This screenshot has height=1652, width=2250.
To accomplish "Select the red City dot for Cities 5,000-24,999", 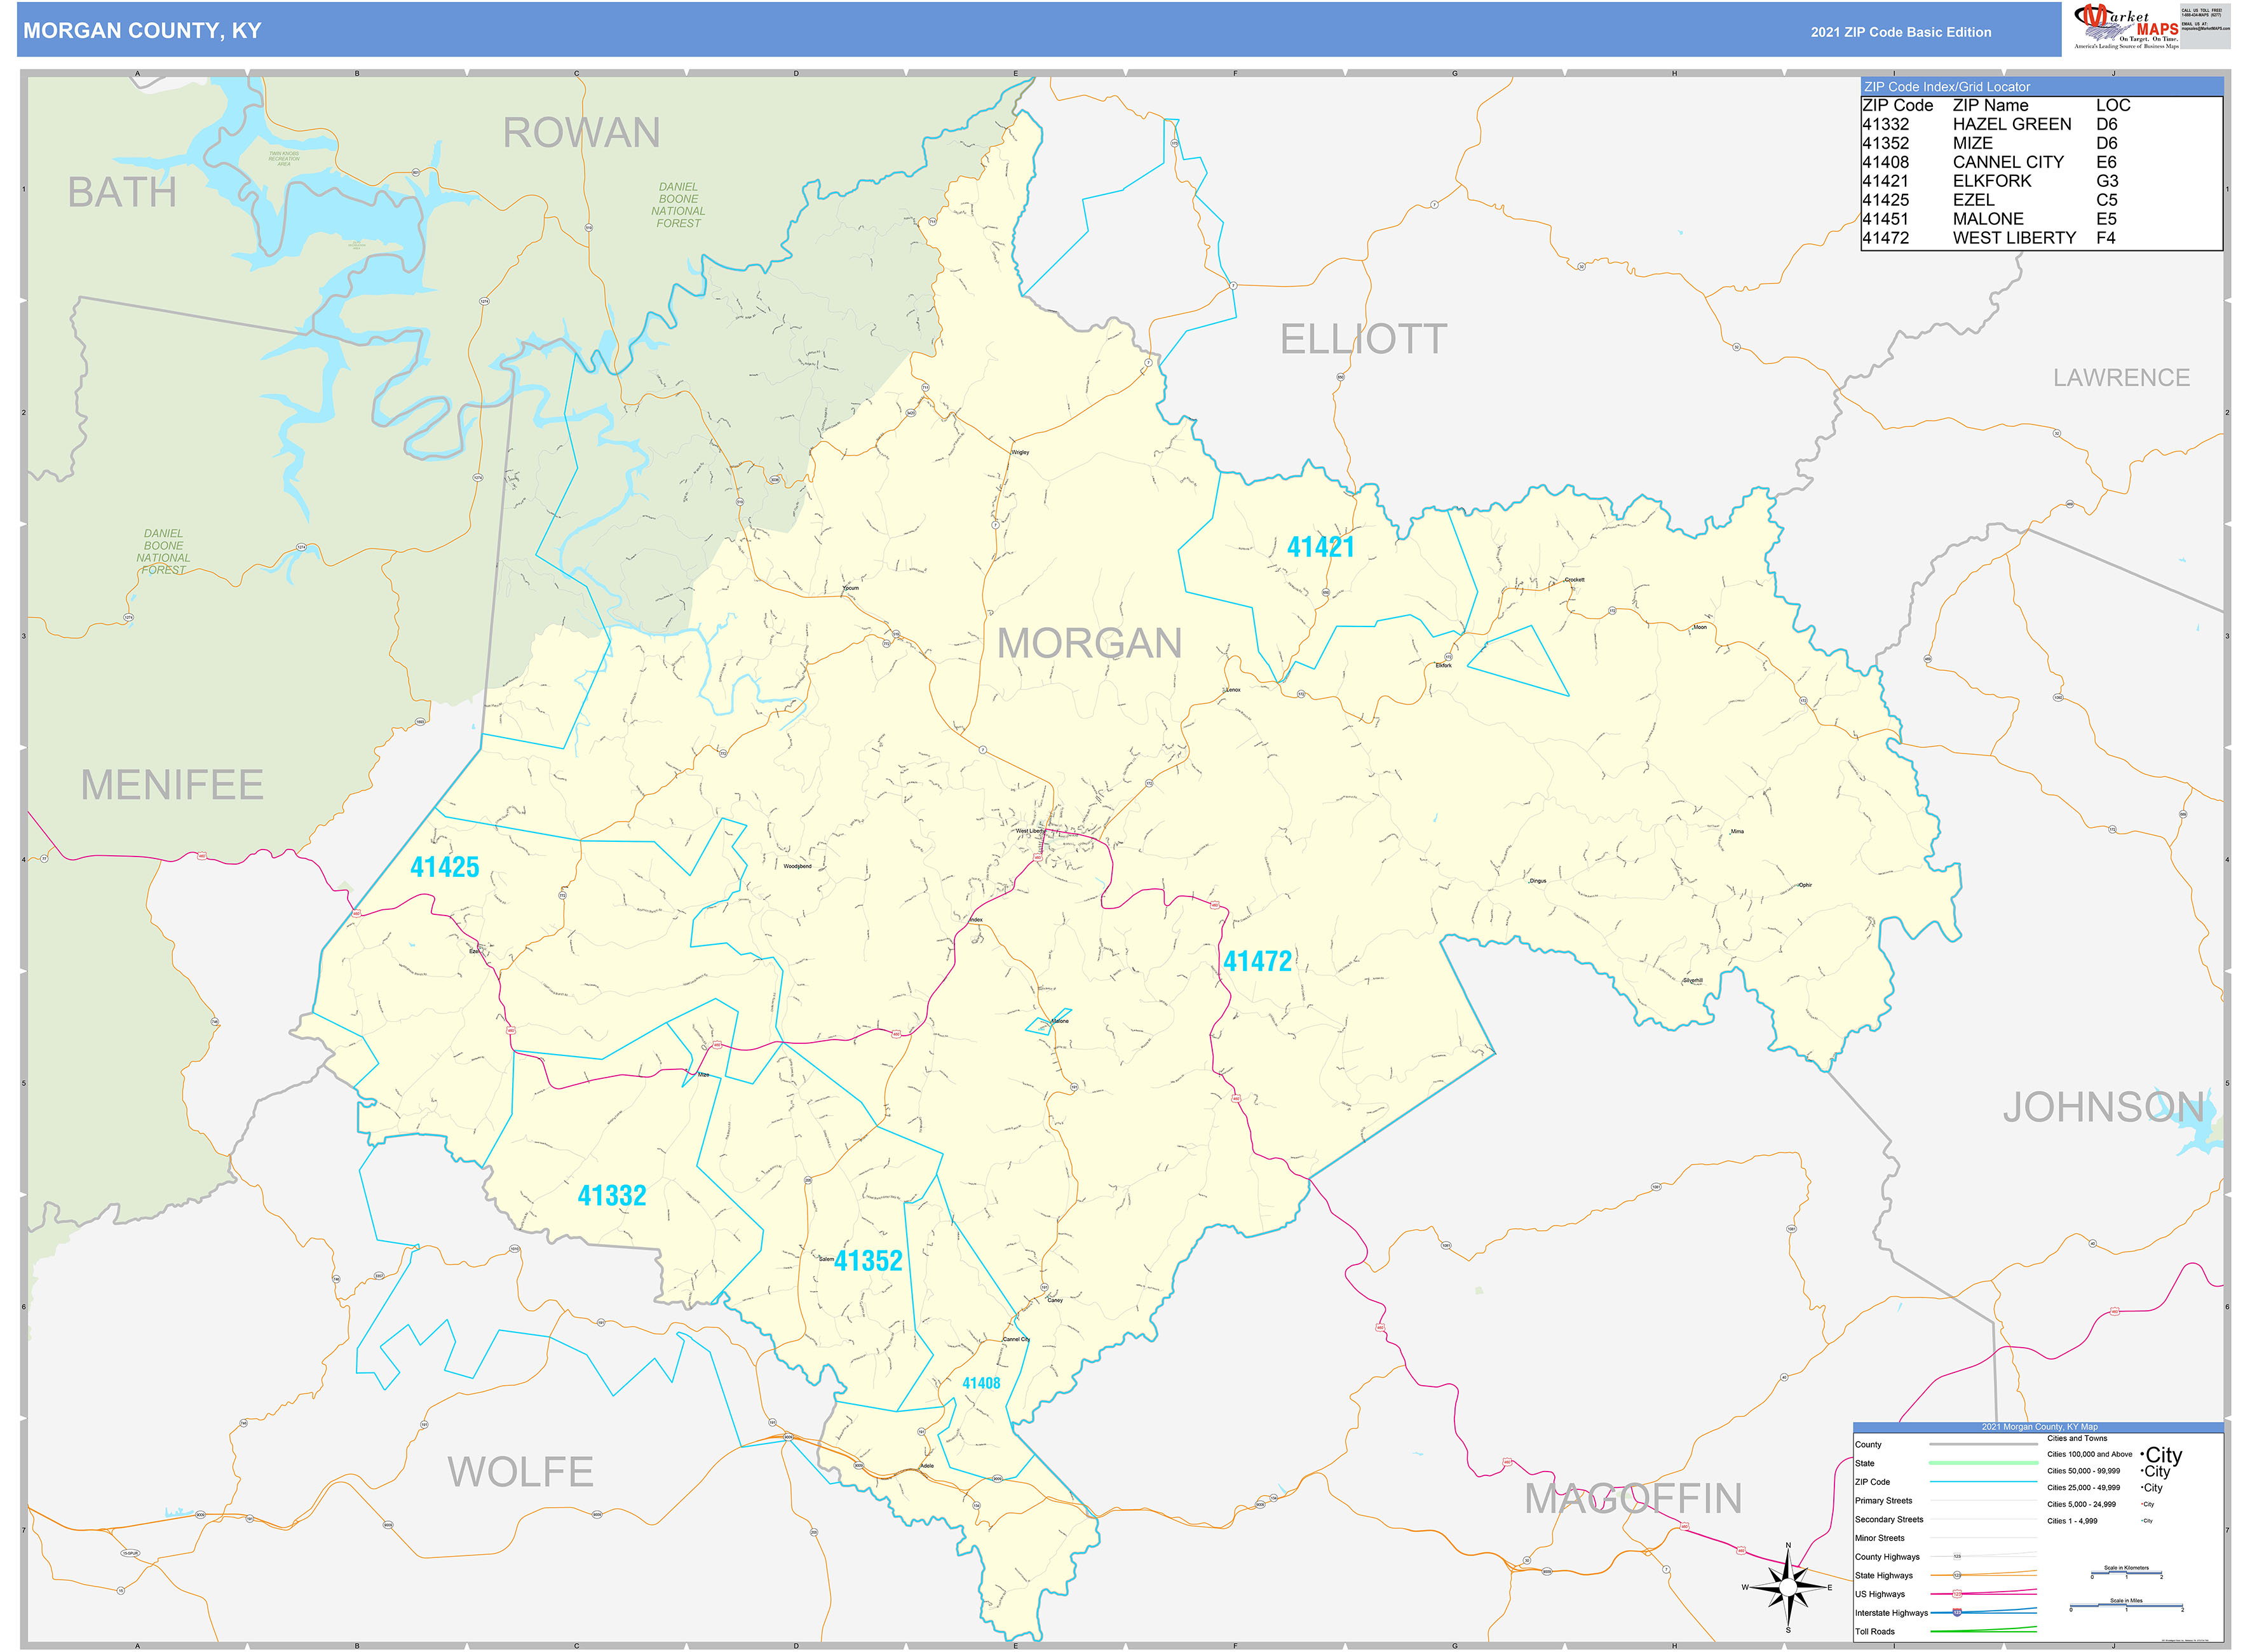I will pos(2142,1504).
